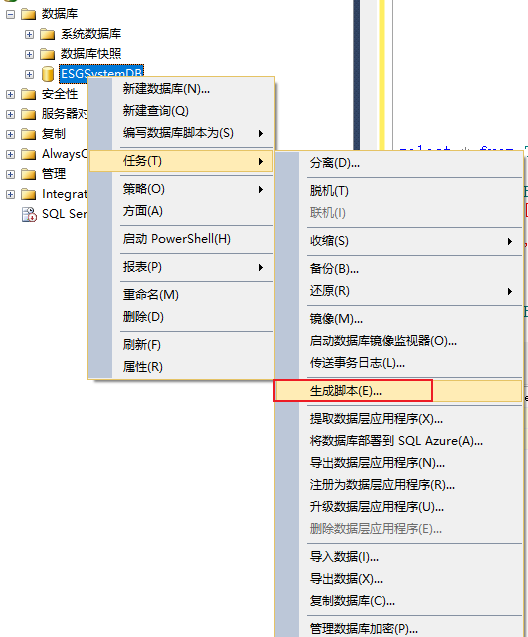Click the 数据库快照 folder icon
This screenshot has height=637, width=528.
click(x=48, y=54)
